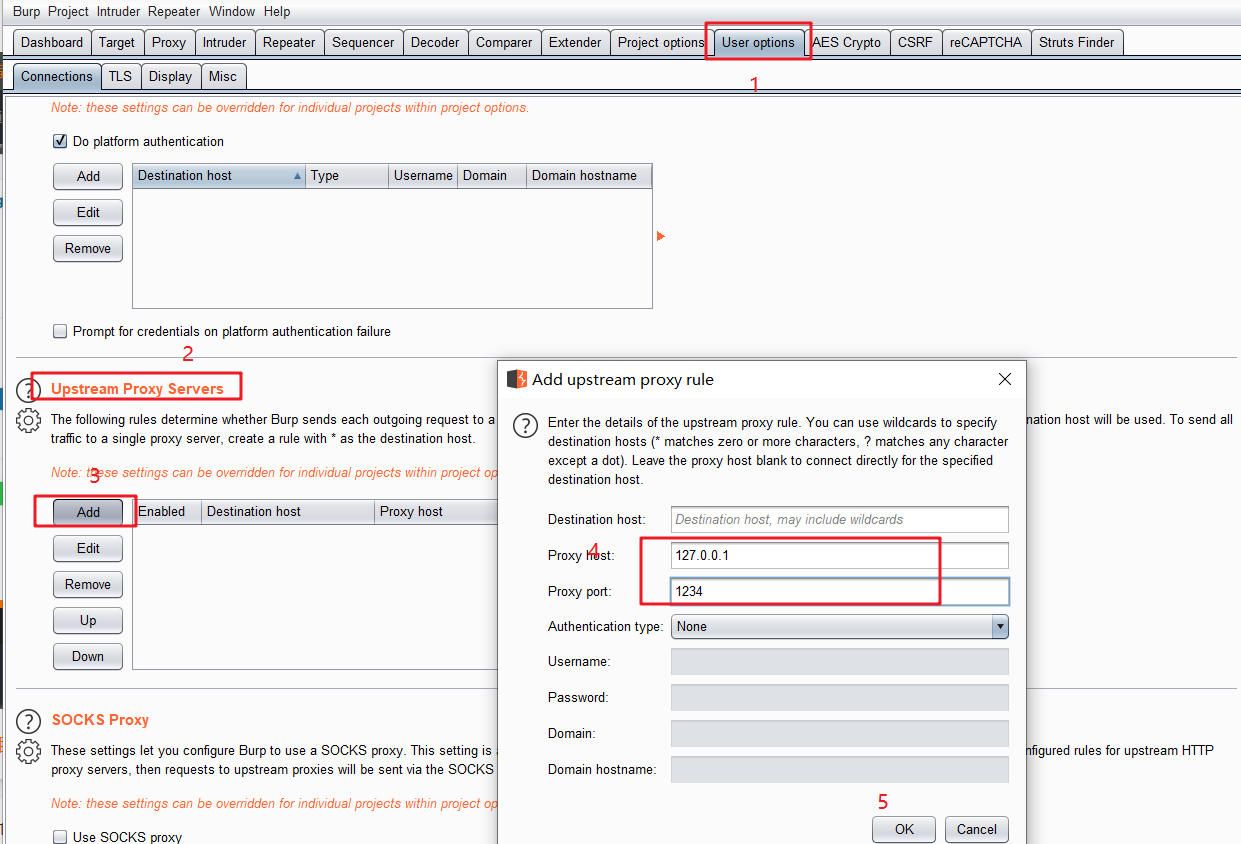Click the Proxy port field
Screen dimensions: 1241x844
point(839,591)
